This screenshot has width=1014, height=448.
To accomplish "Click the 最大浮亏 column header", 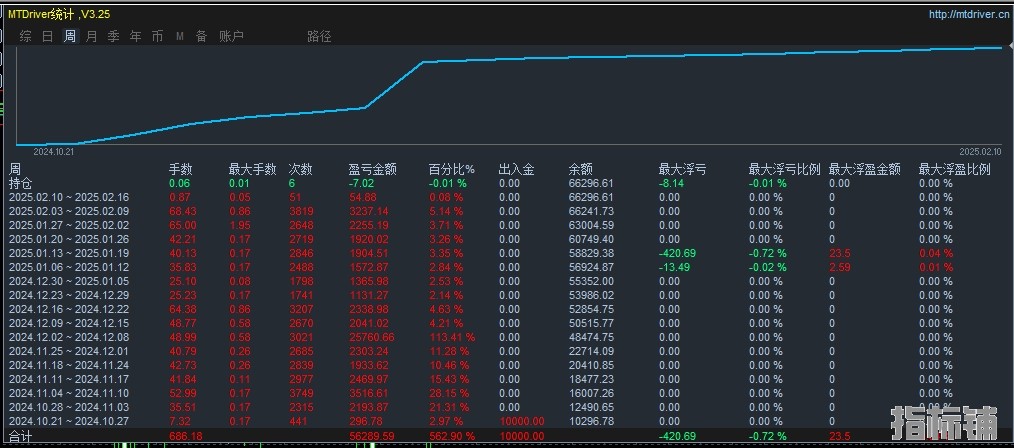I will pyautogui.click(x=682, y=170).
